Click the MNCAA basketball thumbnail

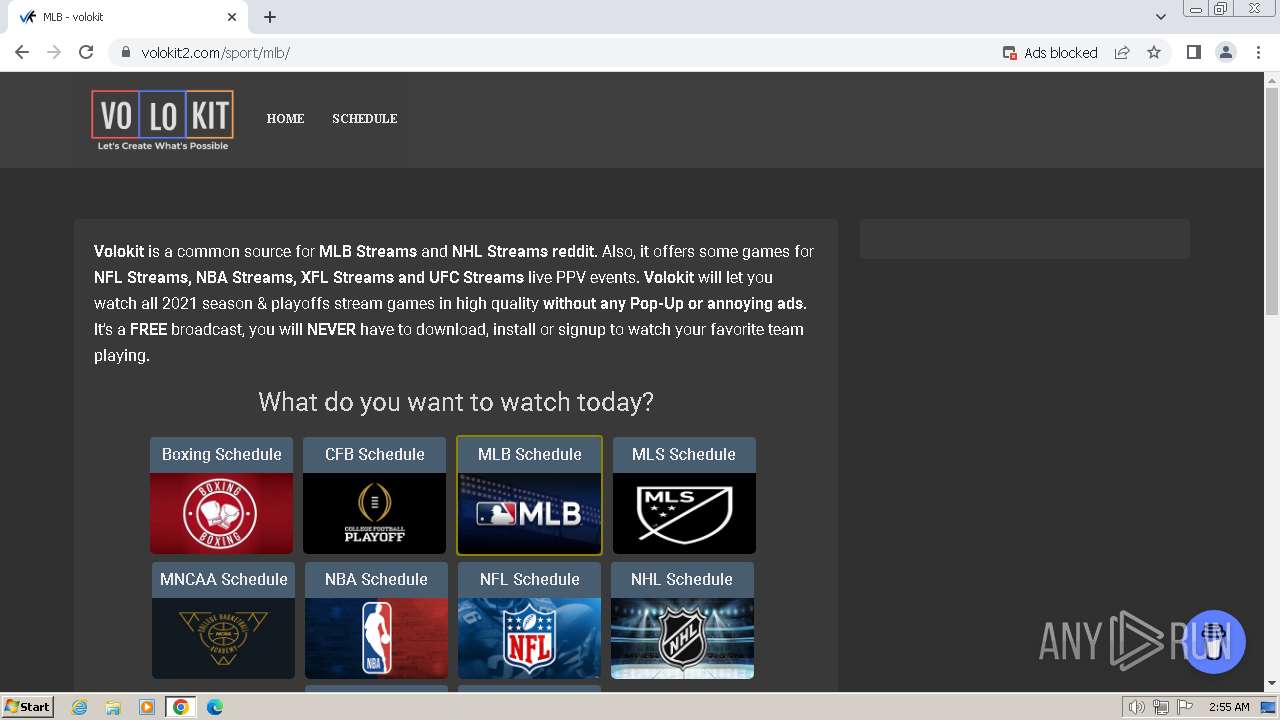click(x=223, y=638)
